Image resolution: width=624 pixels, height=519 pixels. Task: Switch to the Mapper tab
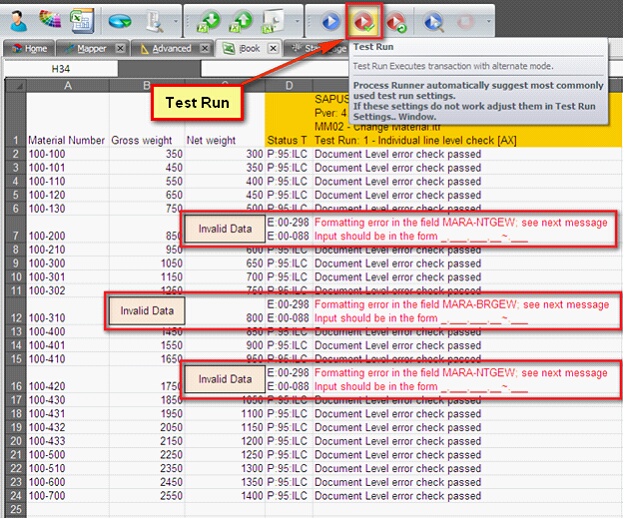pos(90,48)
